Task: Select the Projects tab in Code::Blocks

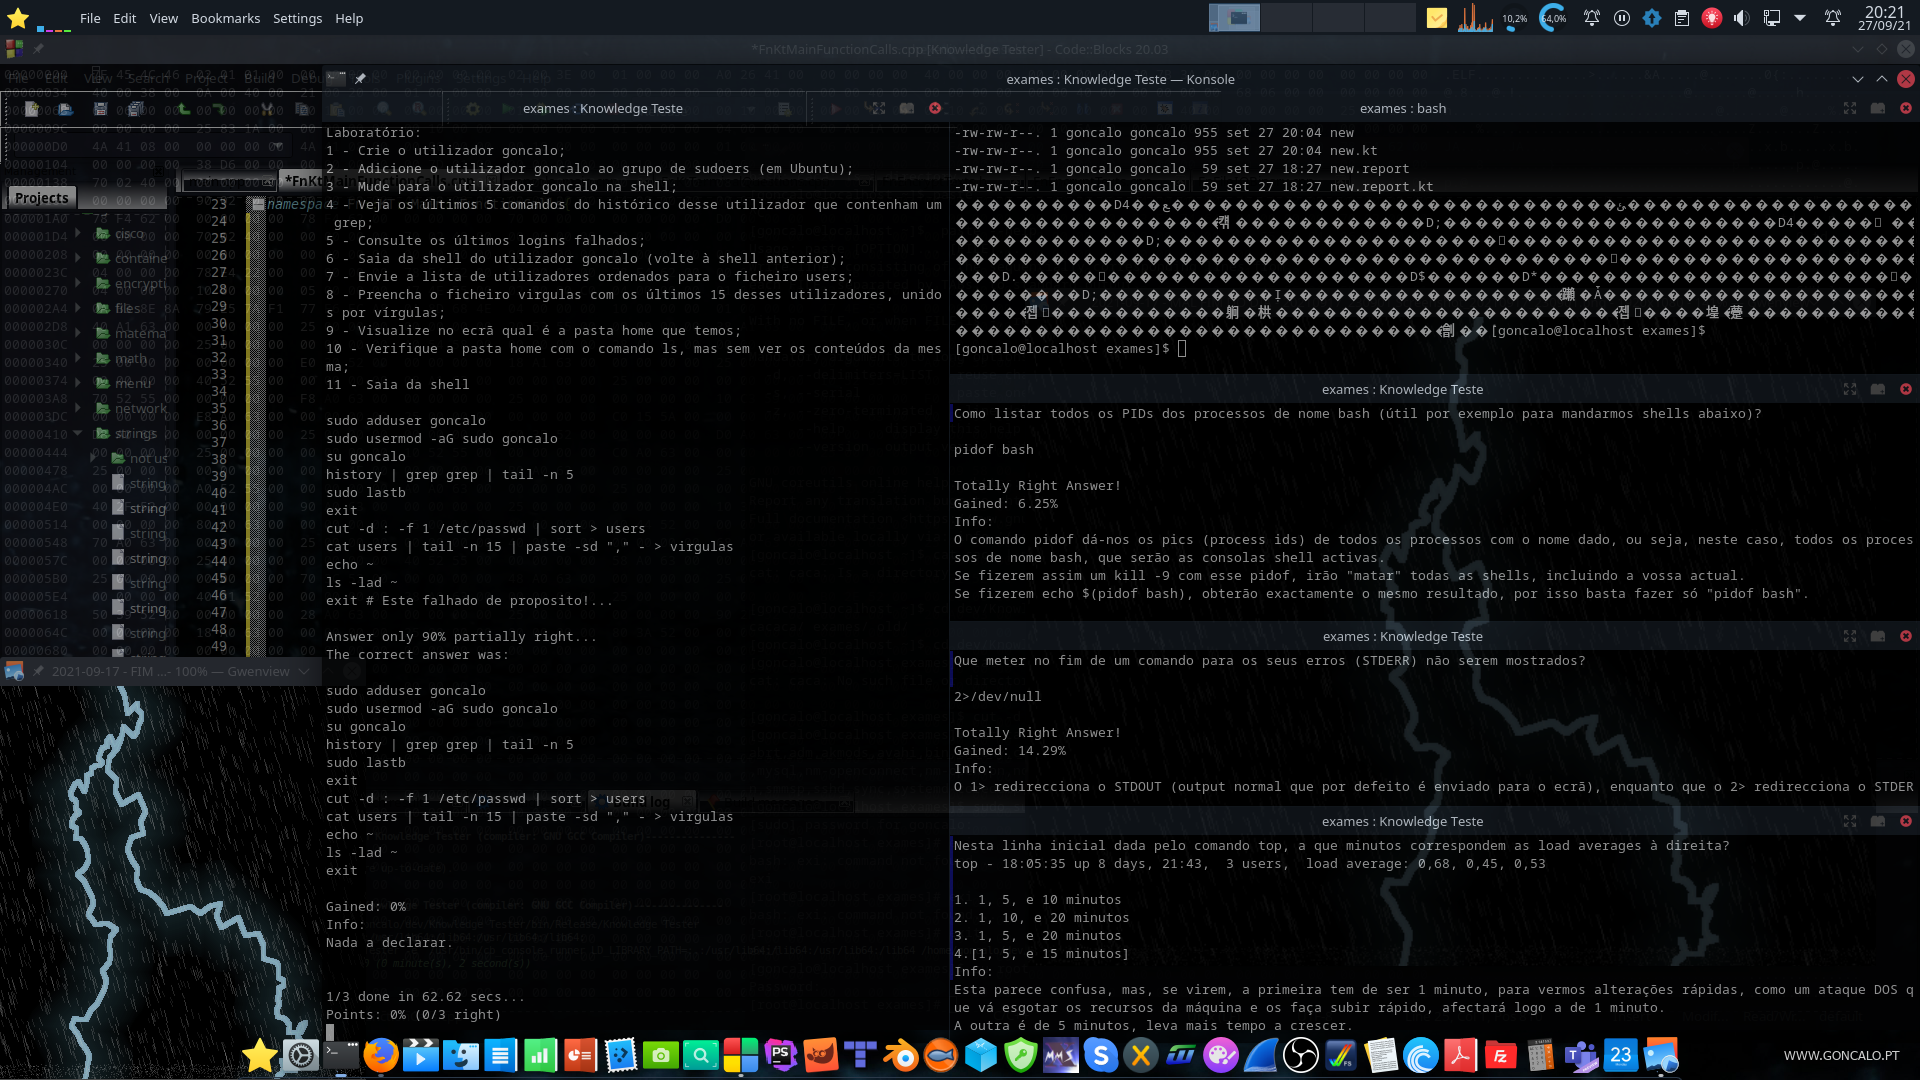Action: pos(41,198)
